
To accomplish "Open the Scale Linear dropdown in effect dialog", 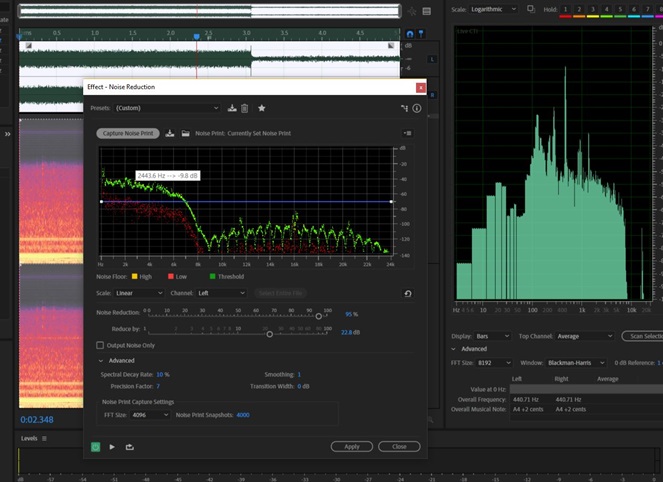I will 139,293.
